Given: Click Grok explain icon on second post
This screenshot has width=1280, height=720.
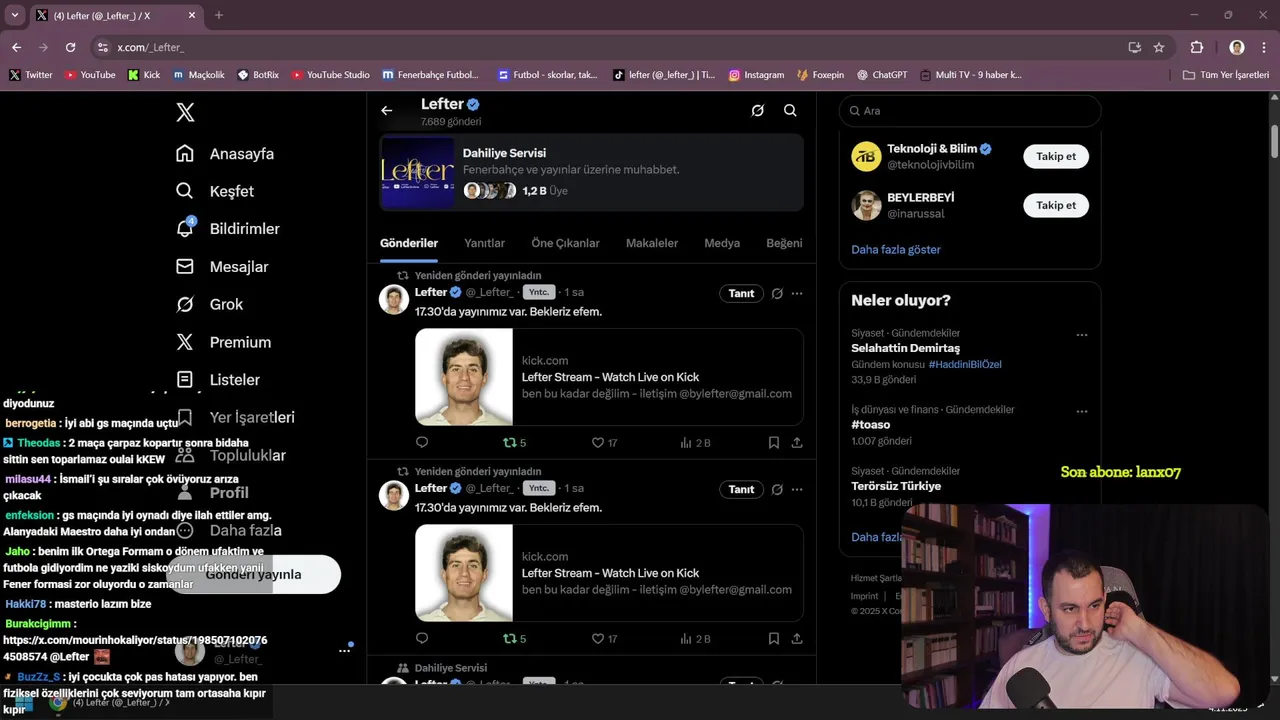Looking at the screenshot, I should tap(777, 489).
